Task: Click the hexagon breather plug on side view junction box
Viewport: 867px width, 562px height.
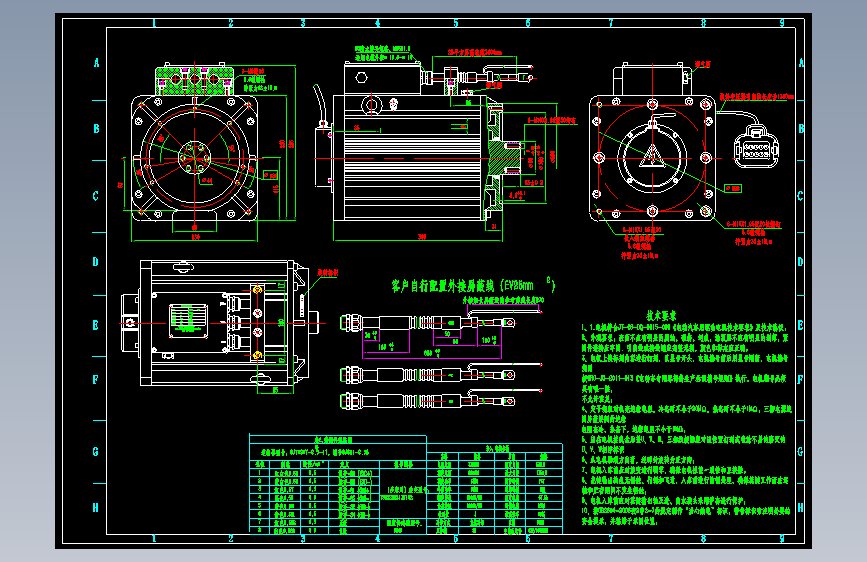Action: (361, 77)
